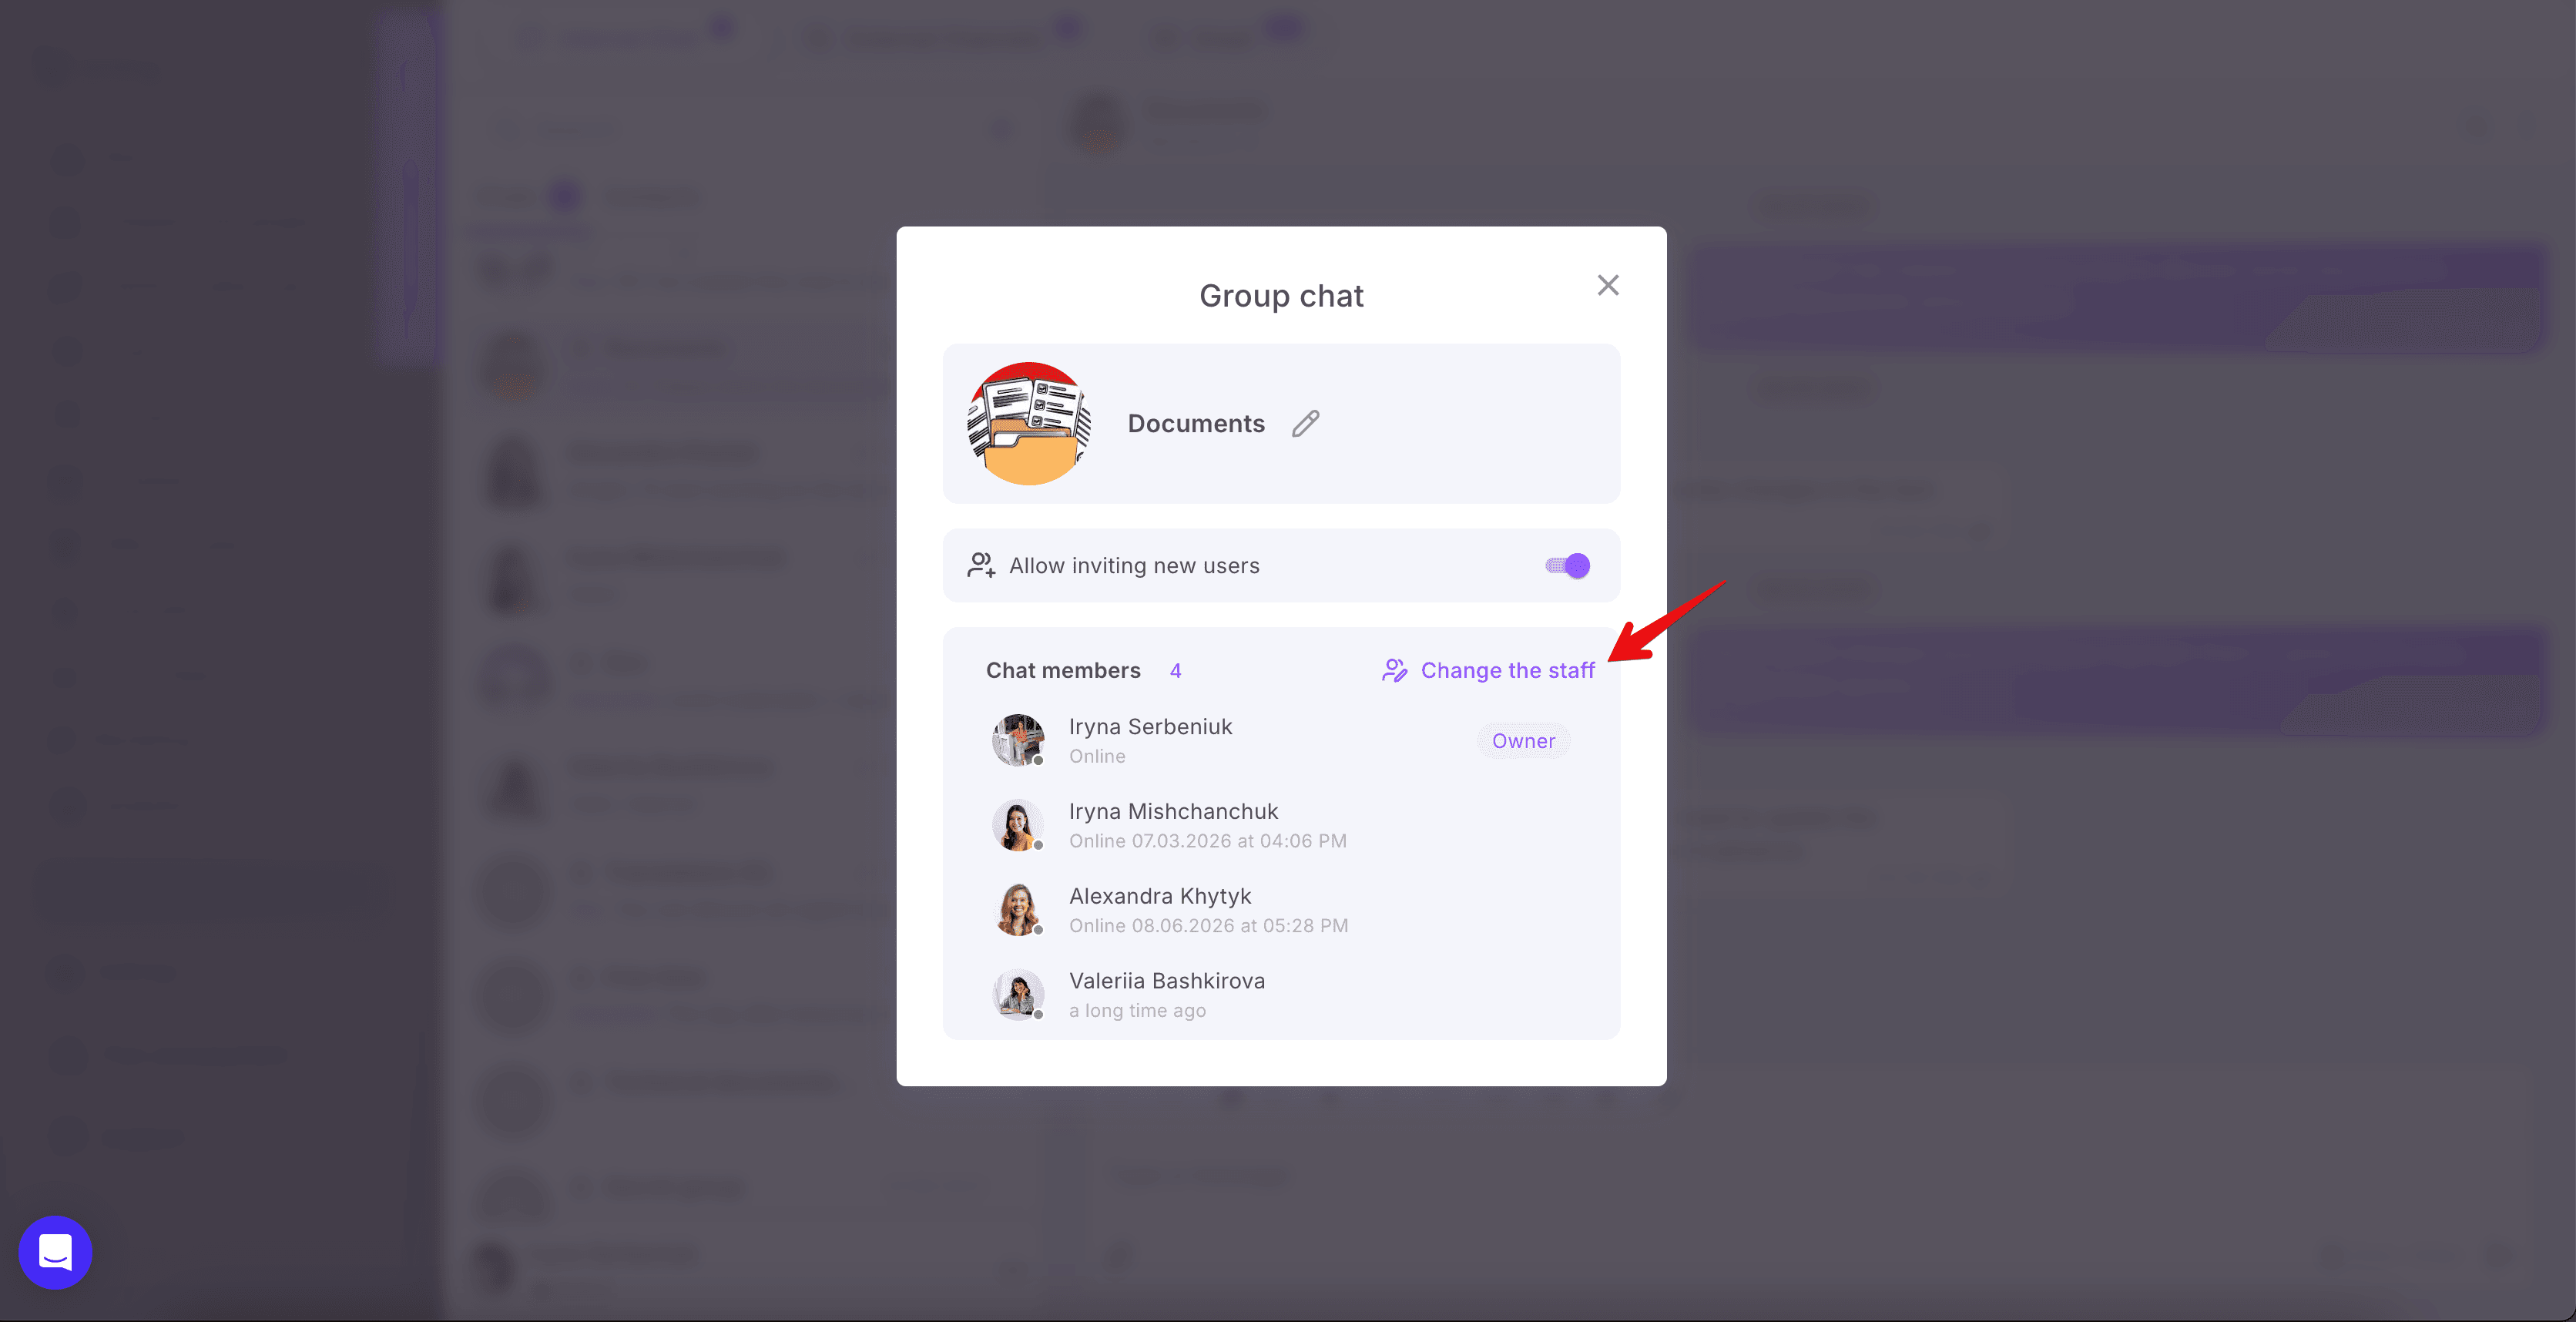
Task: Click Alexandra Khytyk's profile picture
Action: coord(1018,910)
